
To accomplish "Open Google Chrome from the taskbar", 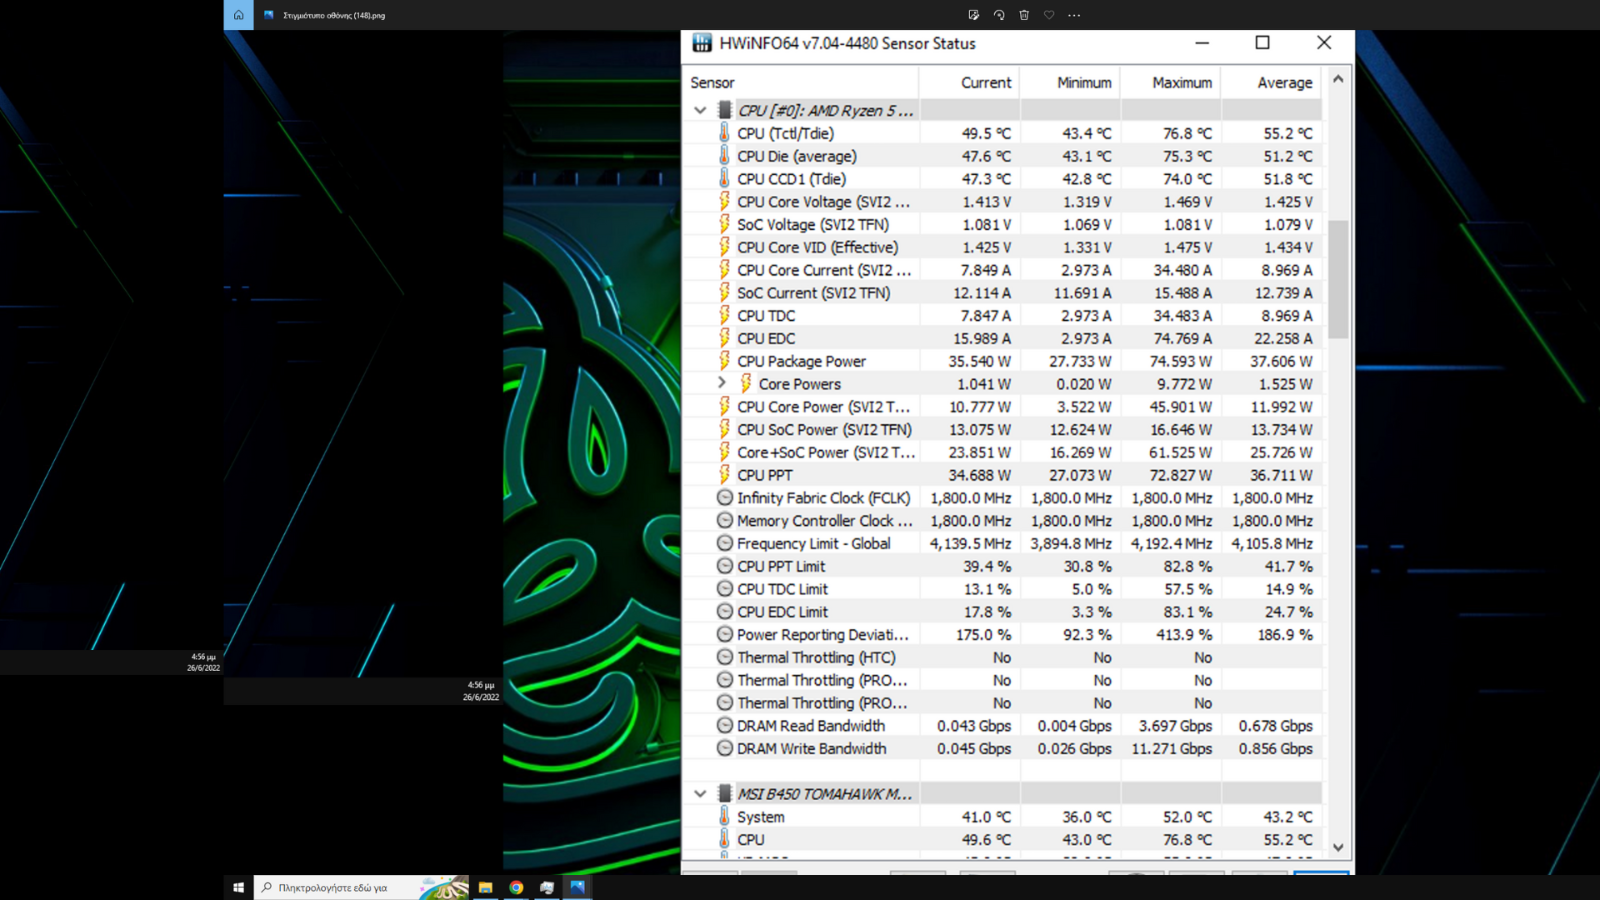I will (x=516, y=887).
